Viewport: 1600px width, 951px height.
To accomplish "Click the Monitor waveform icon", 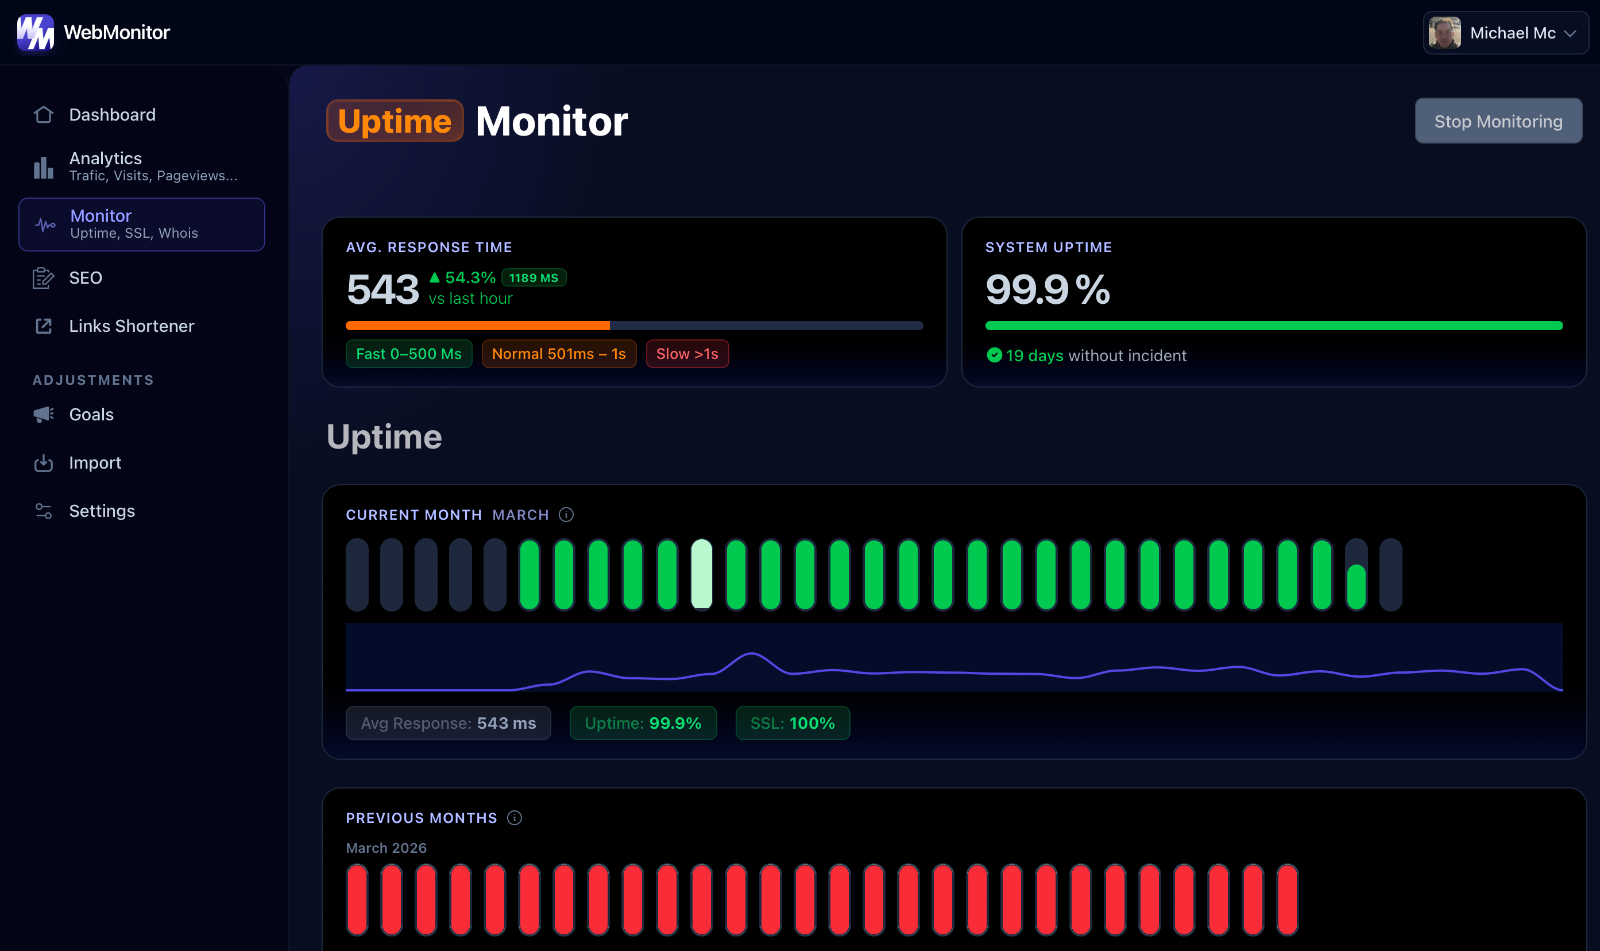I will 45,224.
